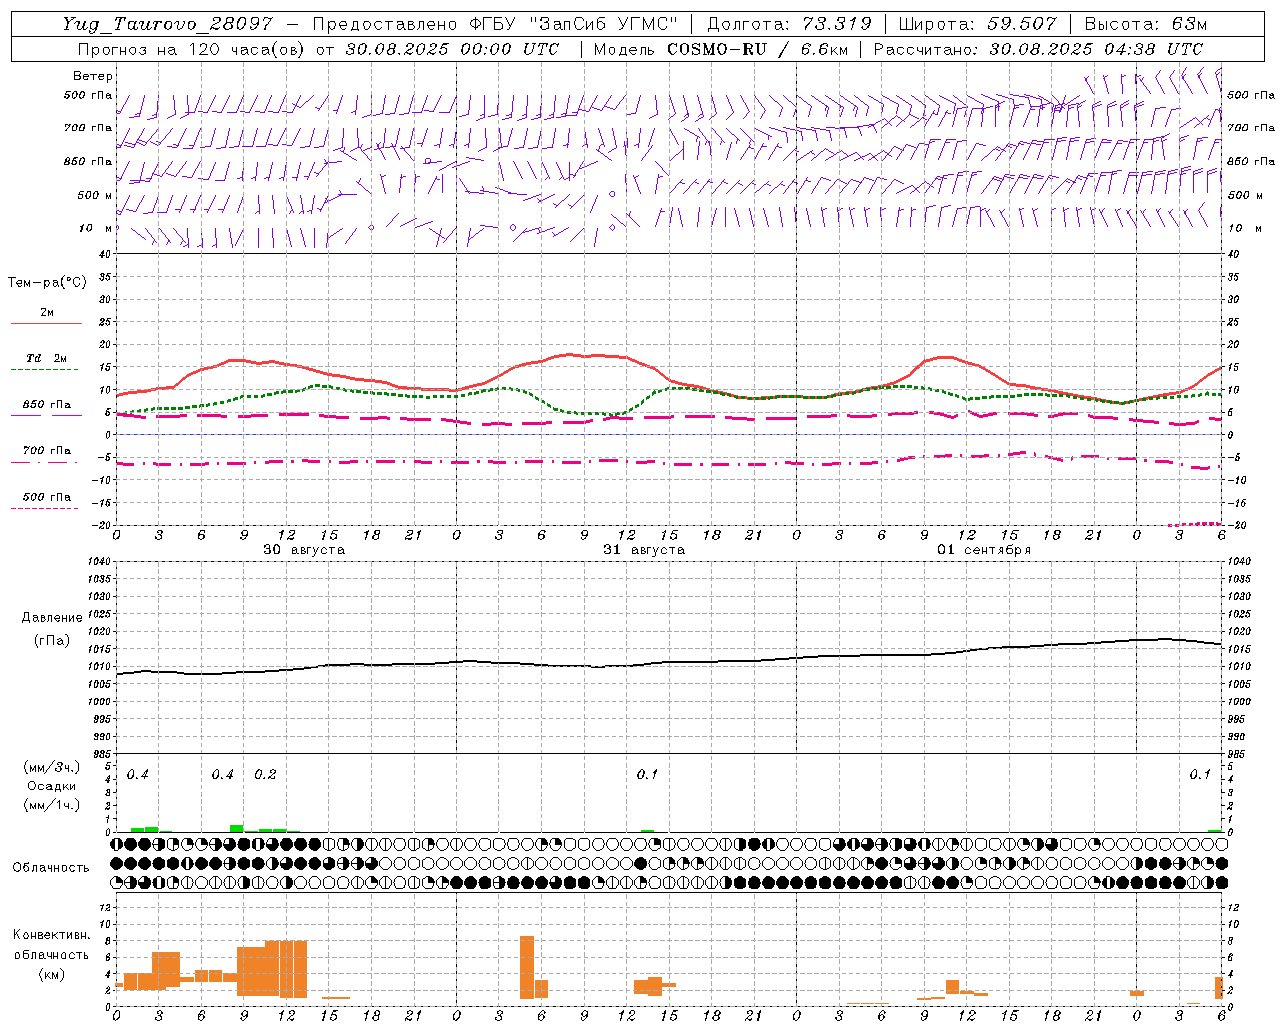Click the 500 м wind level label on left
1280x1024 pixels.
(x=95, y=195)
